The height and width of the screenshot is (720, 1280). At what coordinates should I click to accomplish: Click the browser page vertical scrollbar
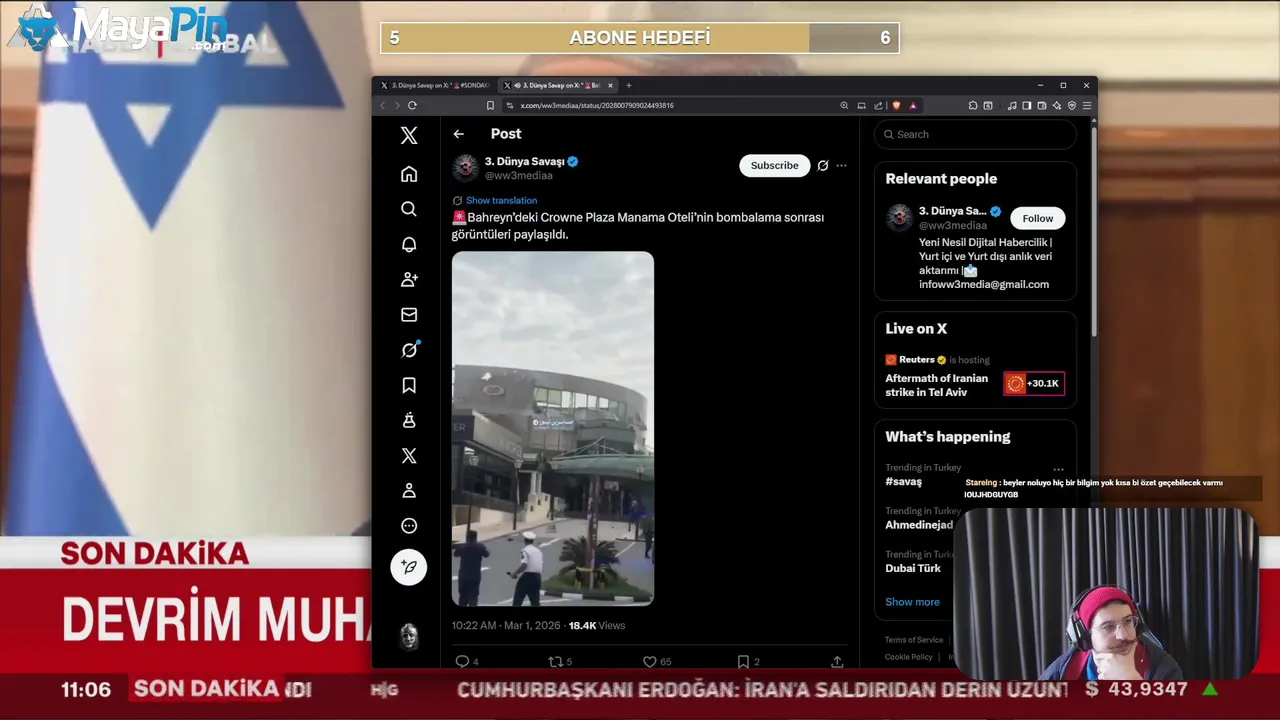point(1093,230)
